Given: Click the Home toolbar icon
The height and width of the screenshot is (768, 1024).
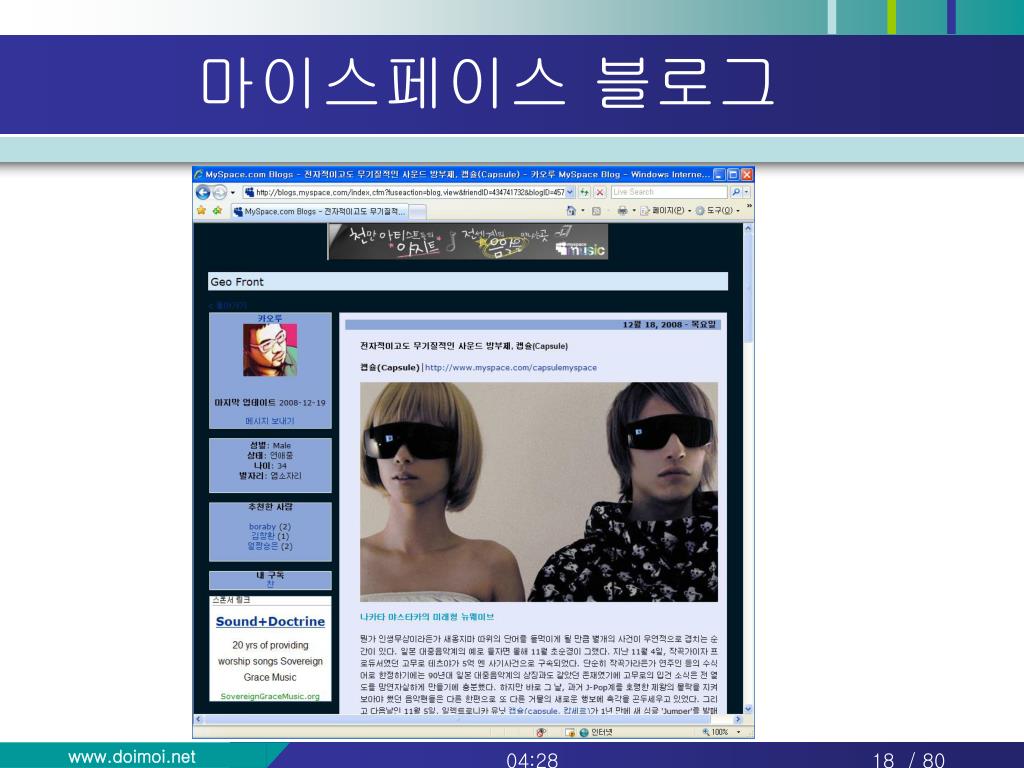Looking at the screenshot, I should click(x=571, y=210).
